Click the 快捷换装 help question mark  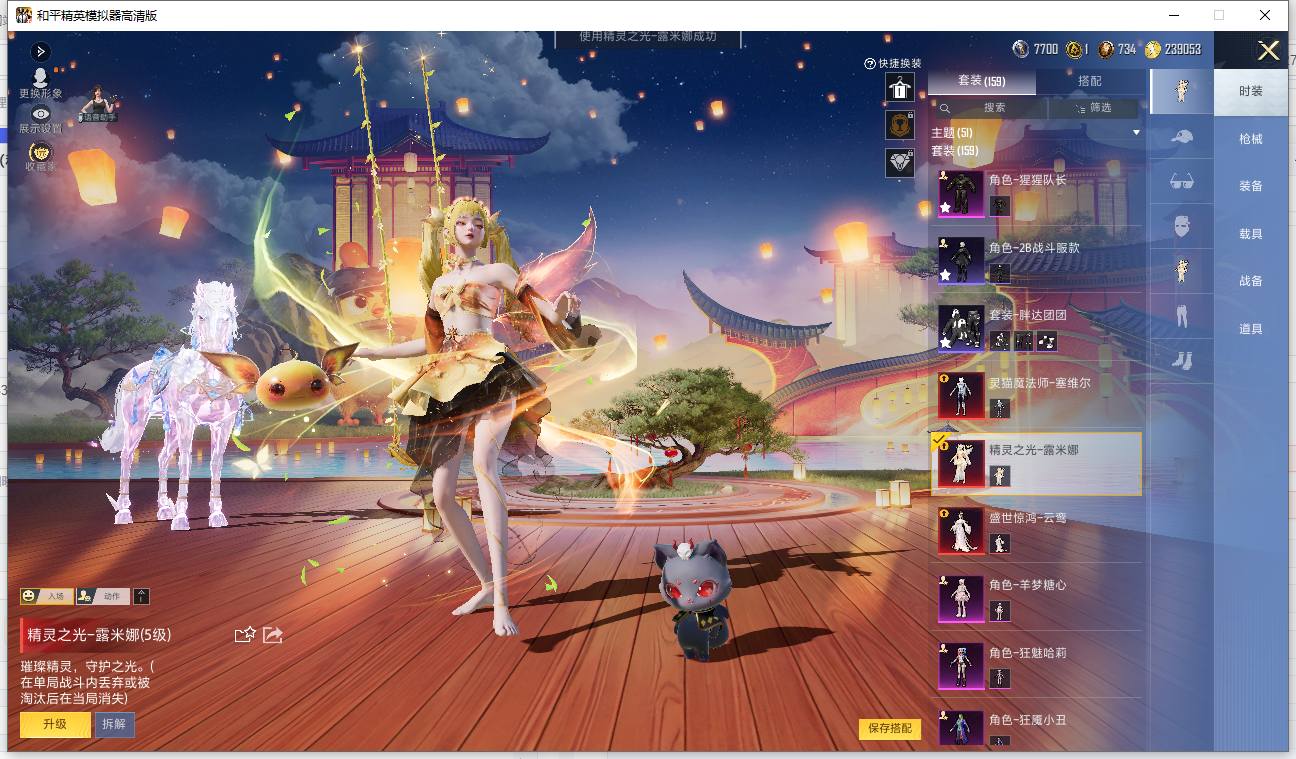870,63
